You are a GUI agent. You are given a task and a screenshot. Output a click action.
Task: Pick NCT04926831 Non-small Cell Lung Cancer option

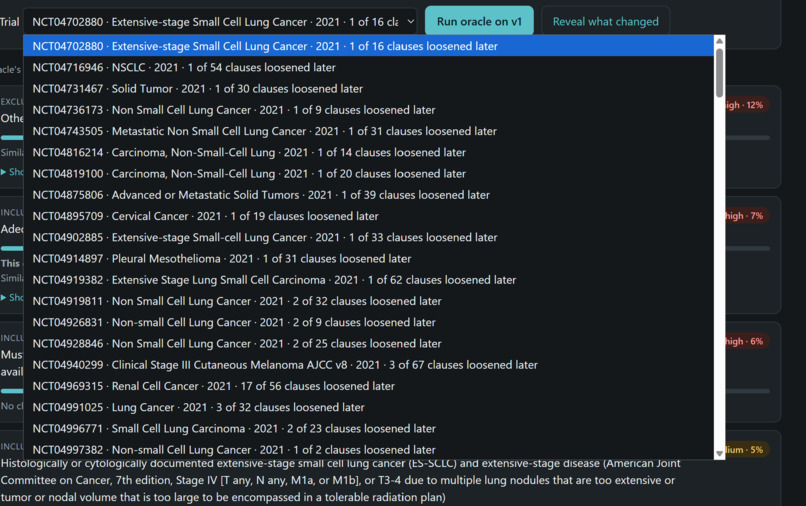369,322
